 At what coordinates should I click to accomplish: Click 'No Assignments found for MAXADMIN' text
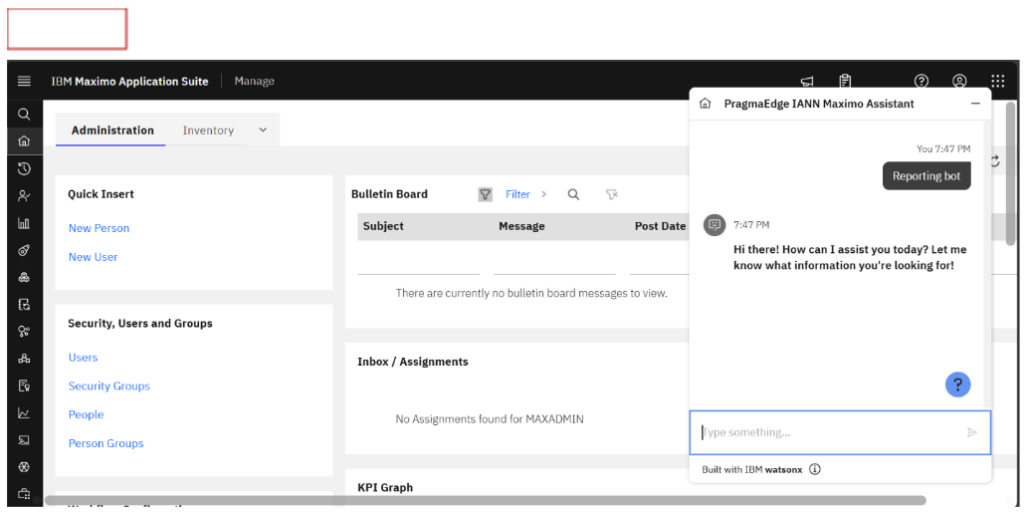490,419
